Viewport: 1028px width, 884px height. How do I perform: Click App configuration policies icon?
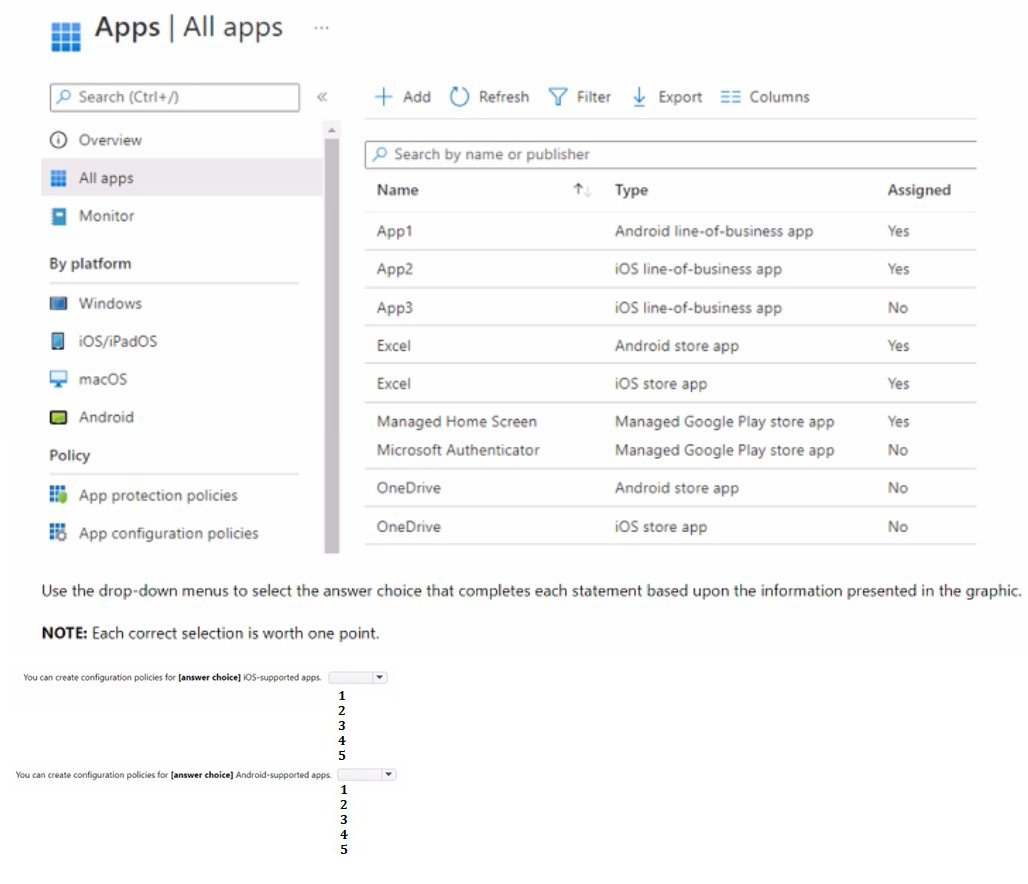click(x=58, y=532)
